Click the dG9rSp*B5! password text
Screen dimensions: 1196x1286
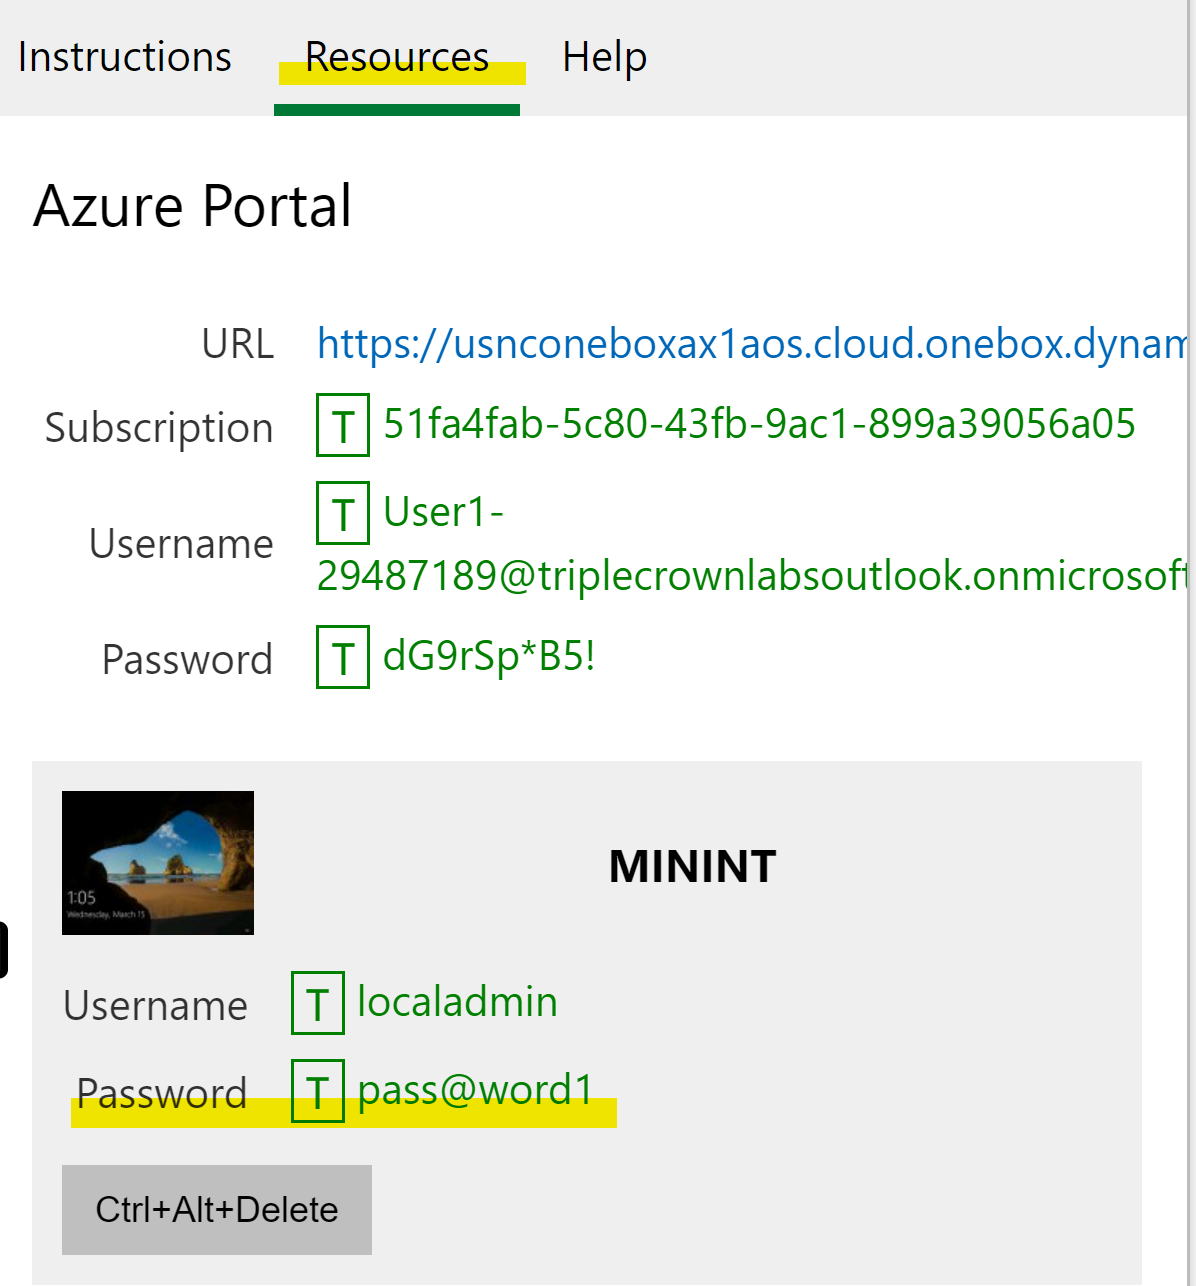coord(489,657)
